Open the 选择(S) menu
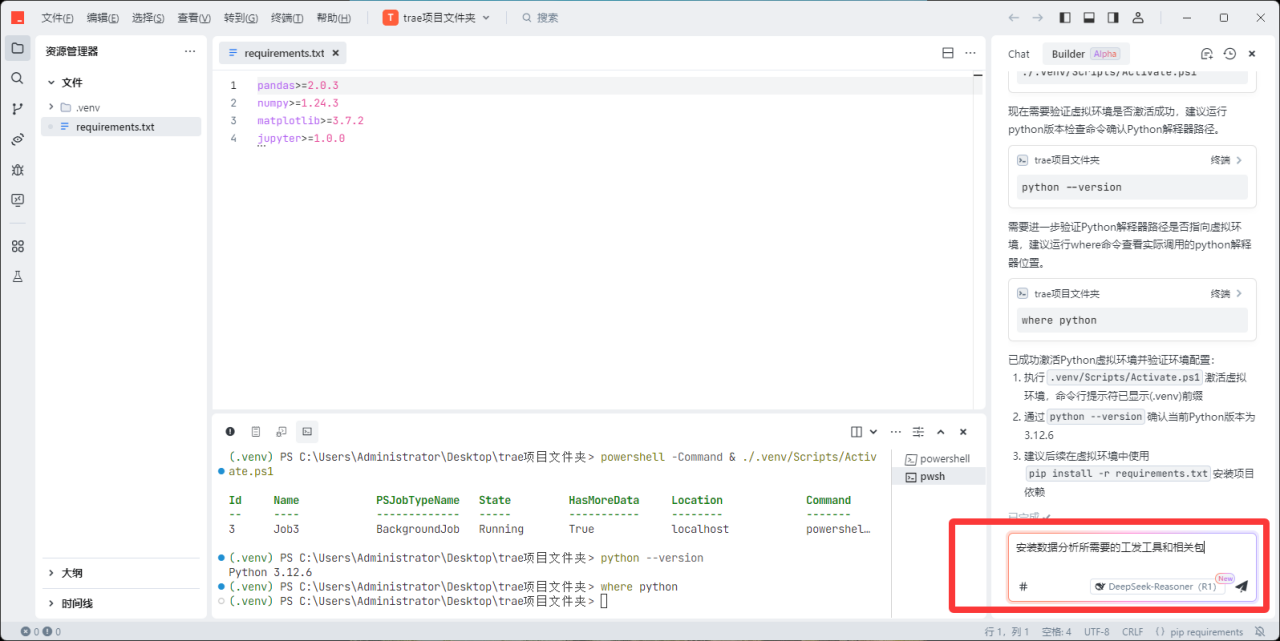Screen dimensions: 1280x641 tap(148, 18)
